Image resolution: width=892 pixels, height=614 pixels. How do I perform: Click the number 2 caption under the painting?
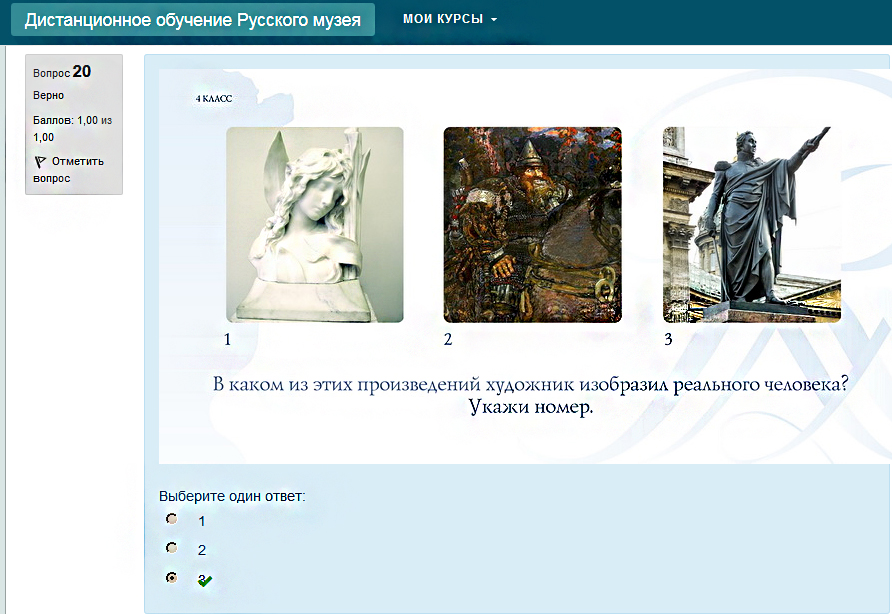pyautogui.click(x=448, y=339)
